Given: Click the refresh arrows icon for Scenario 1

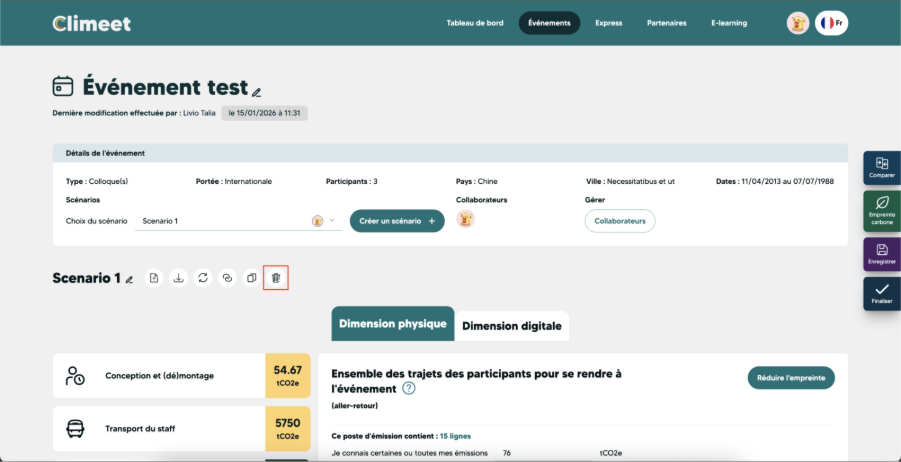Looking at the screenshot, I should coord(203,278).
